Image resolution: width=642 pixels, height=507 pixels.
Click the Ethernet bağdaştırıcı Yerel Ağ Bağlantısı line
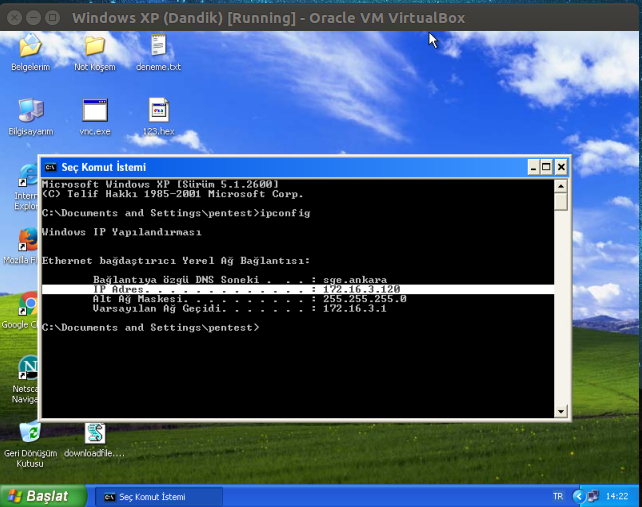pos(176,261)
